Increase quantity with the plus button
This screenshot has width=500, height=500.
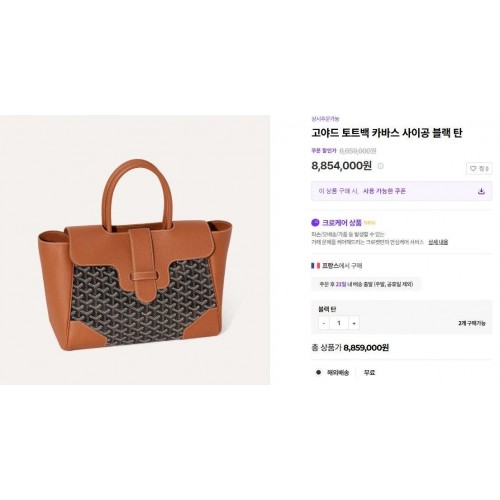(x=354, y=323)
